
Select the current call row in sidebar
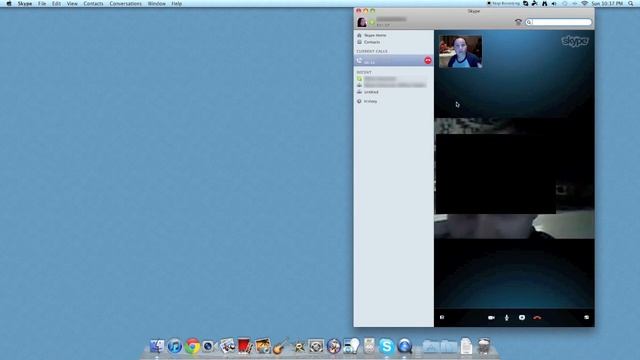[393, 60]
